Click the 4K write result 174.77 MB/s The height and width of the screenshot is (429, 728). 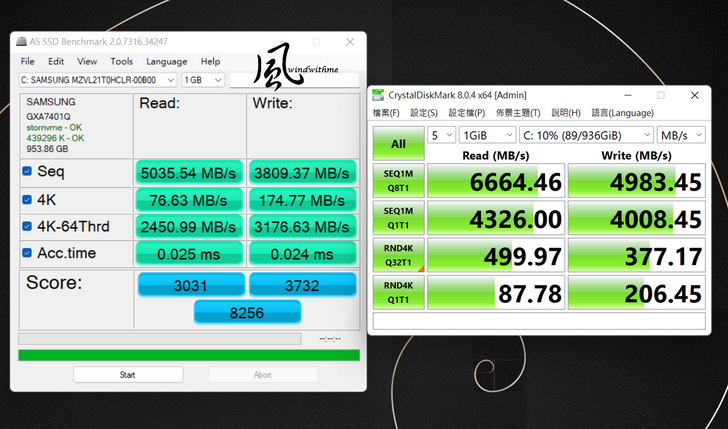coord(302,200)
